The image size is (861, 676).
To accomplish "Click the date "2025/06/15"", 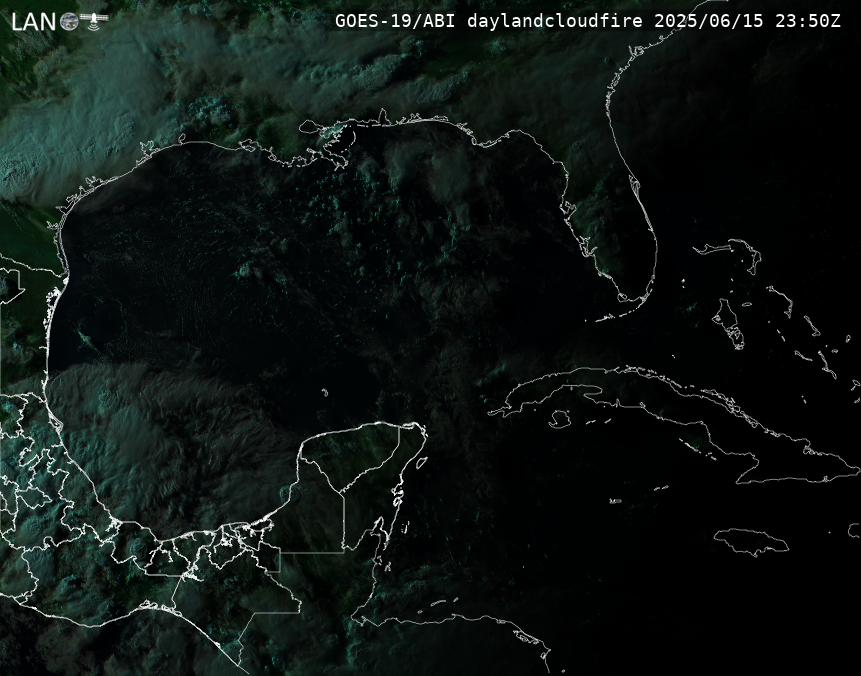I will [x=709, y=21].
